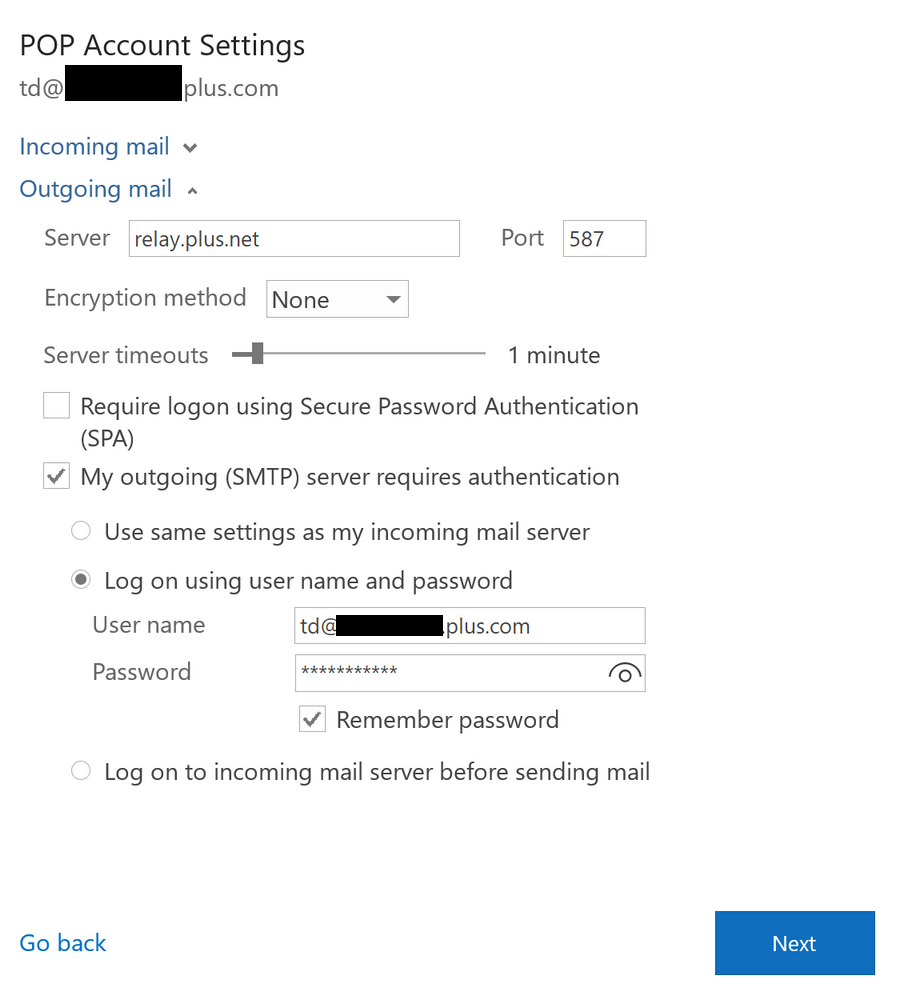Click the User name text box
This screenshot has width=901, height=999.
pos(470,626)
